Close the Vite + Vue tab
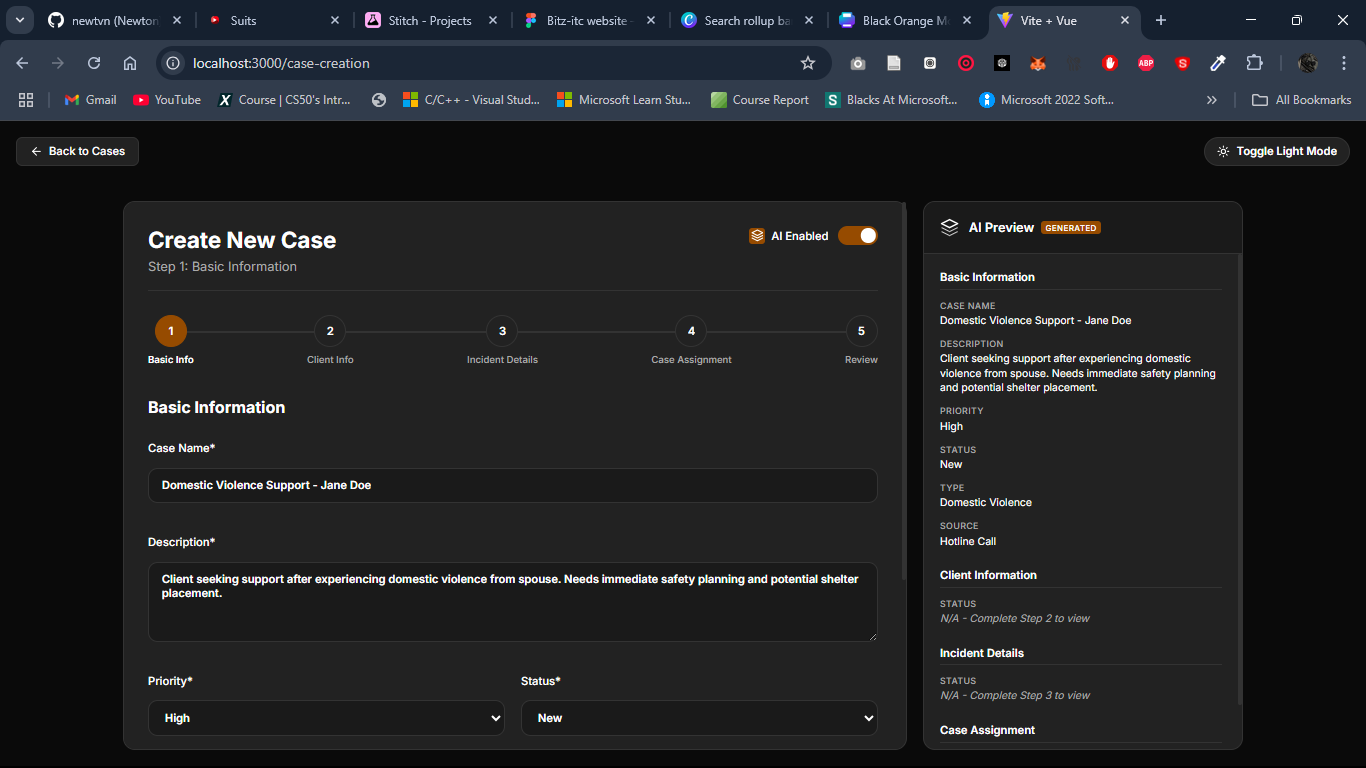The height and width of the screenshot is (768, 1366). [x=1125, y=20]
